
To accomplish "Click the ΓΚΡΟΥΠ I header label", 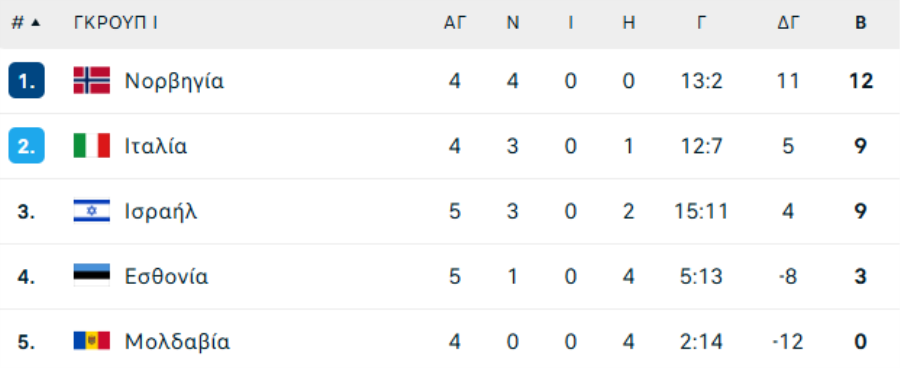I will (116, 23).
